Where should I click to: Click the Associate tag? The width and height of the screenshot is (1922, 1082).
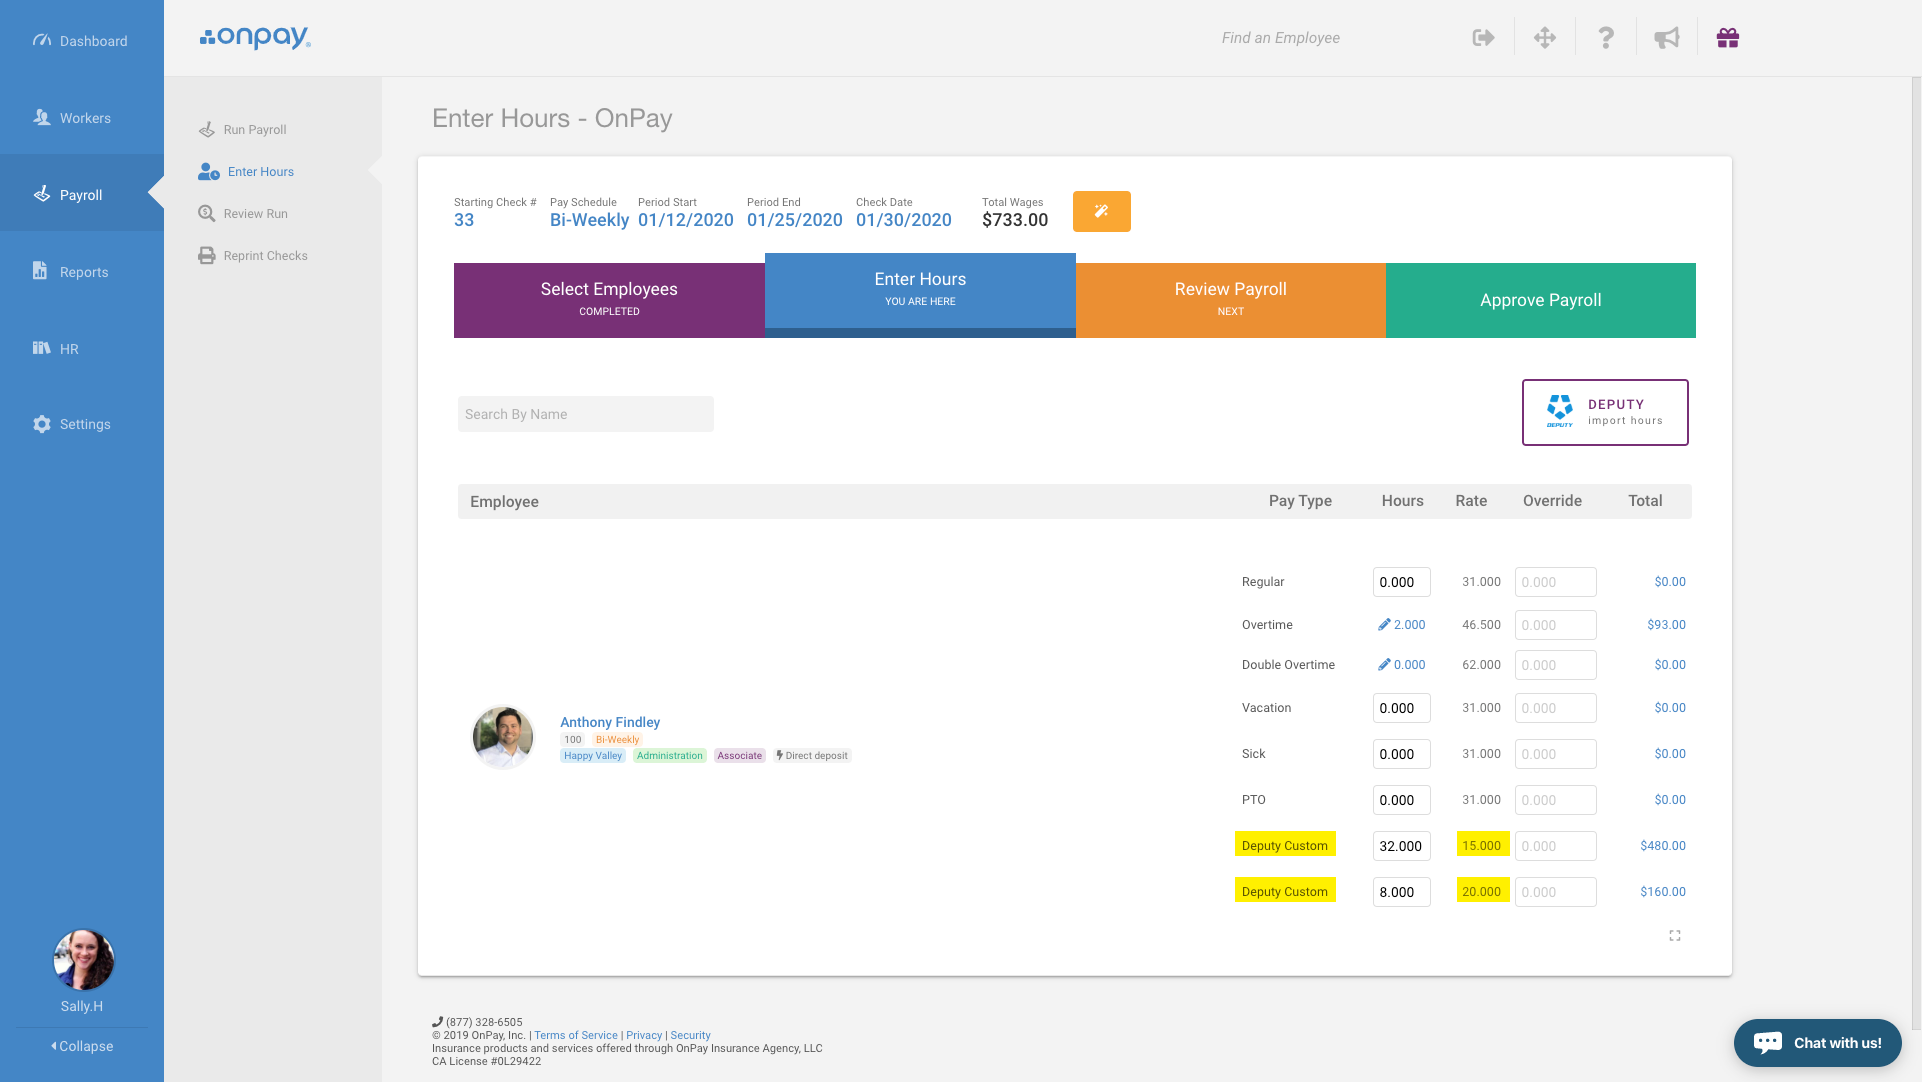740,756
